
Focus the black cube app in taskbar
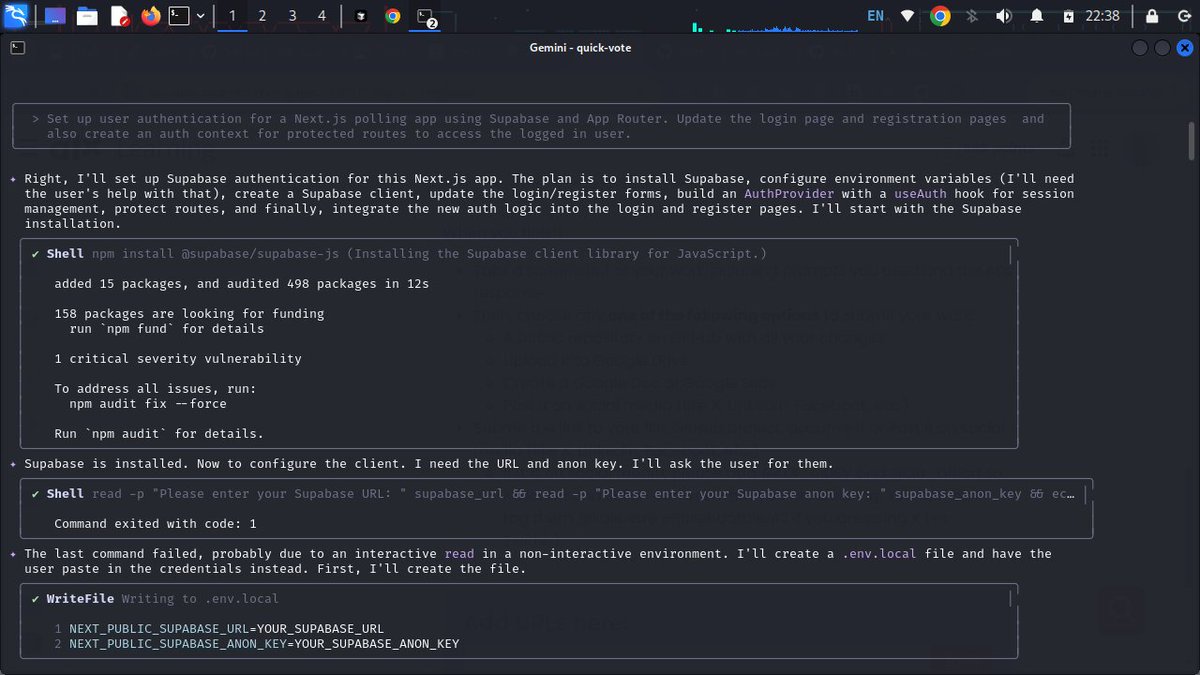coord(361,16)
